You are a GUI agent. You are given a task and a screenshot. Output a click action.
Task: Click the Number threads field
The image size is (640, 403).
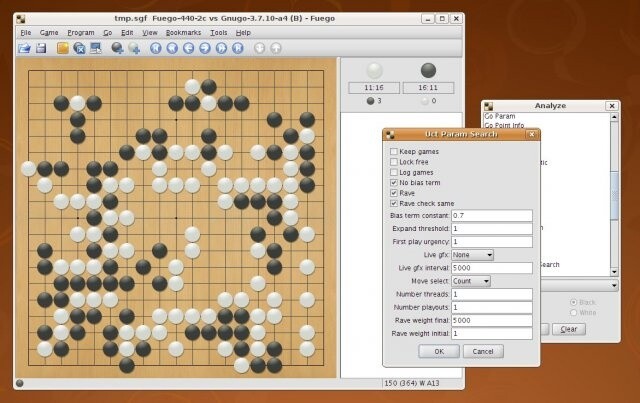tap(491, 294)
